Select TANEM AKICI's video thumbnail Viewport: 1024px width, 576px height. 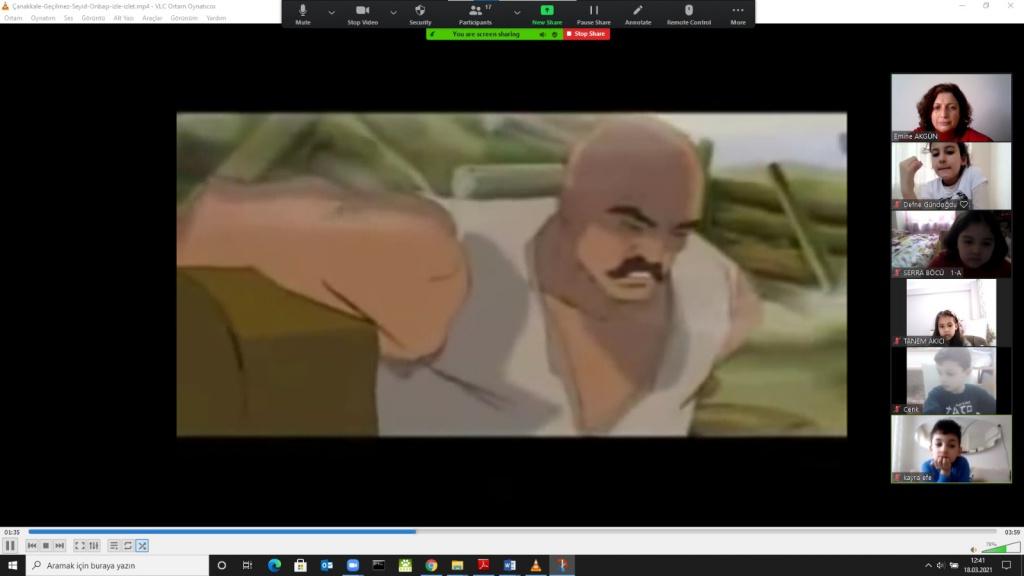(951, 312)
